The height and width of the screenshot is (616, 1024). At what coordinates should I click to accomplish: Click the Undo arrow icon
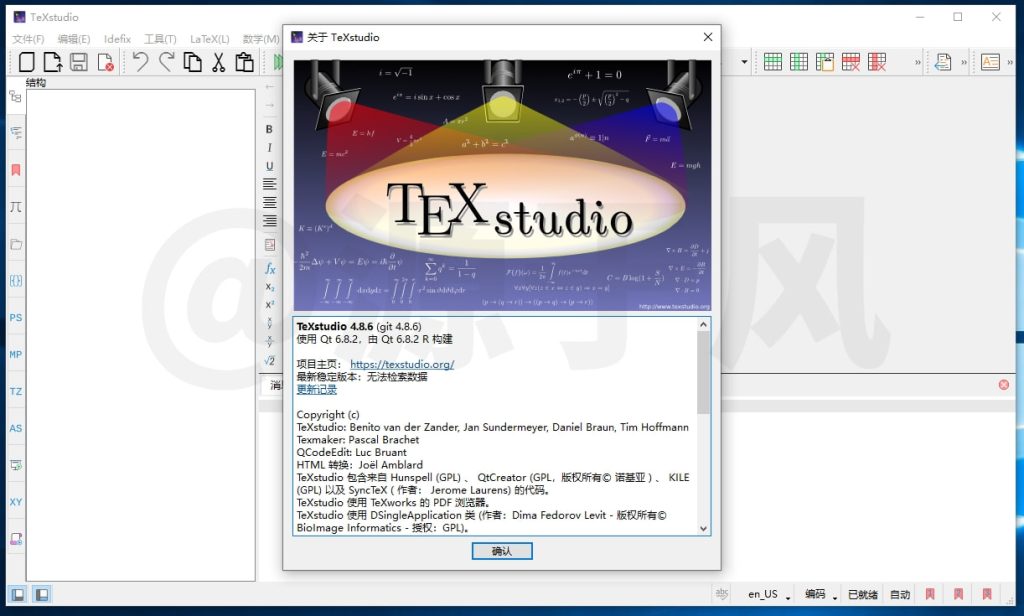140,62
